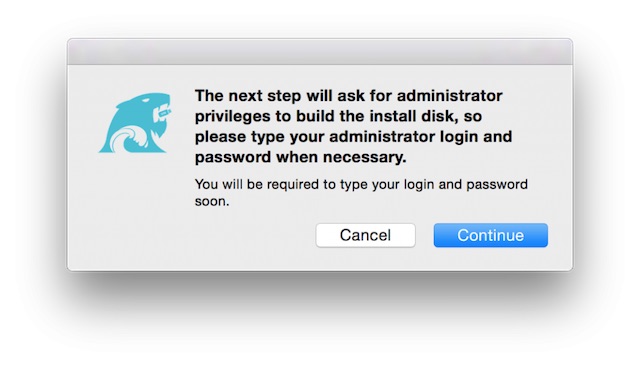
Task: Click the dialog's gray title bar
Action: 320,52
